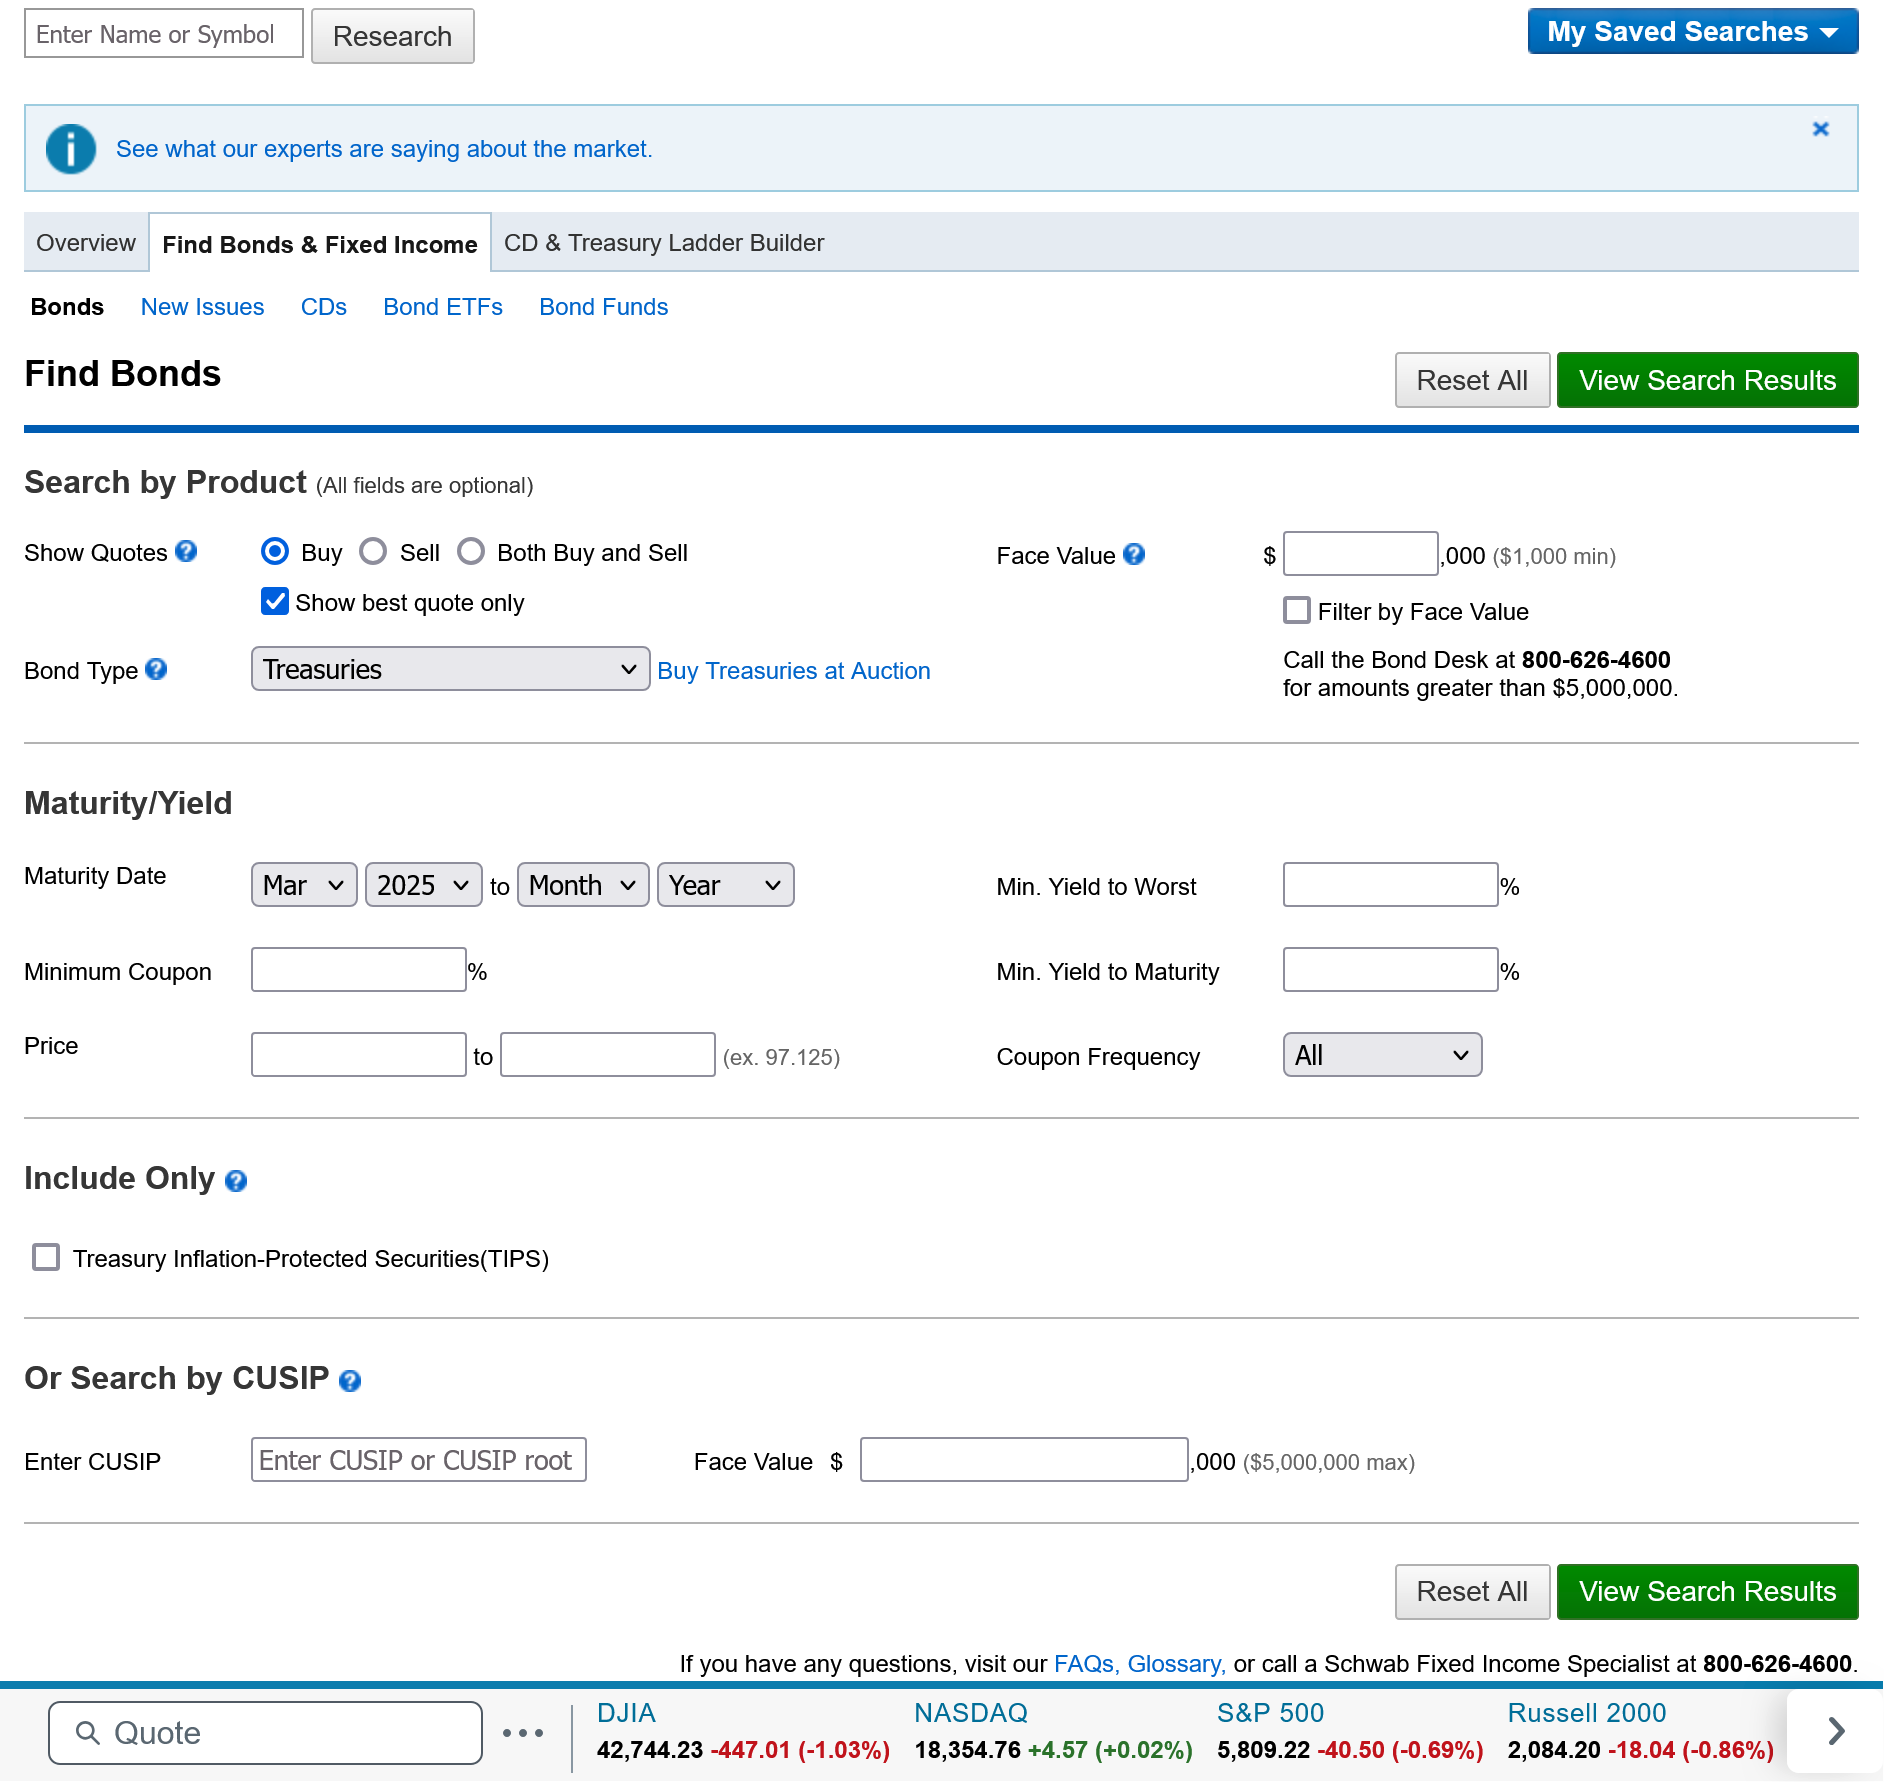1884x1782 pixels.
Task: Select Both Buy and Sell option
Action: [x=471, y=552]
